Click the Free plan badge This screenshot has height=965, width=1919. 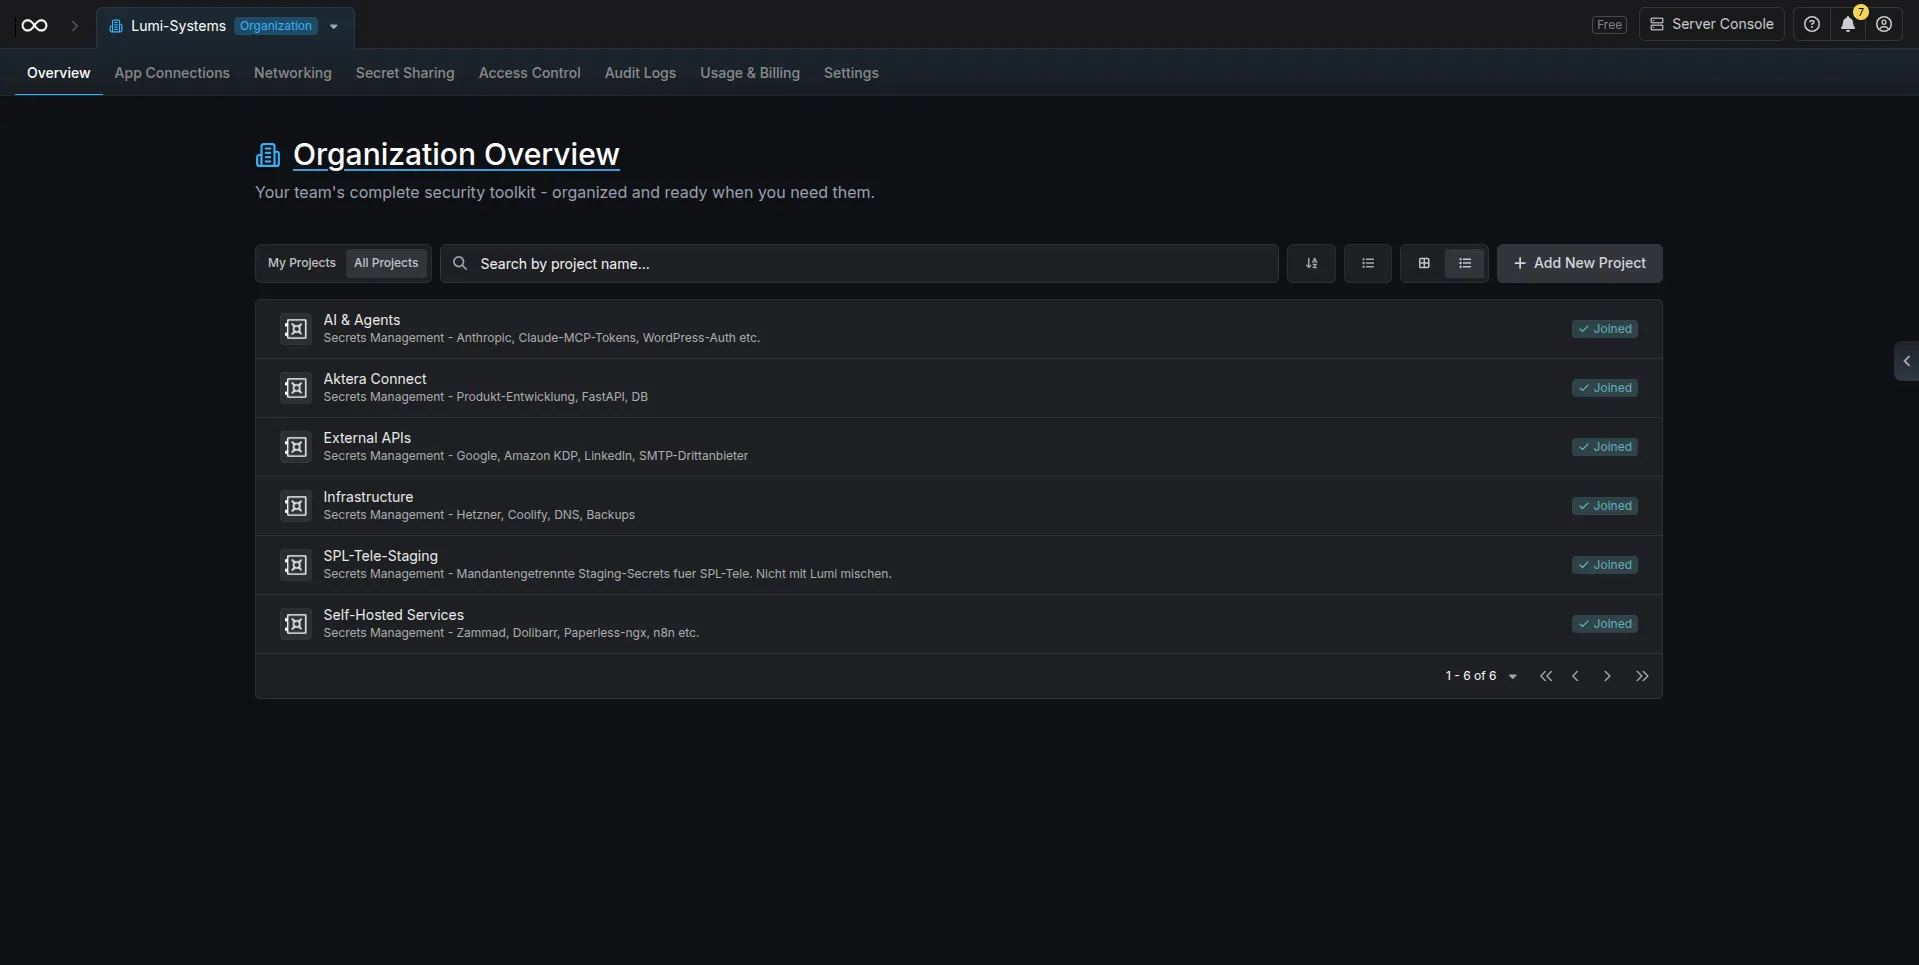(1610, 25)
